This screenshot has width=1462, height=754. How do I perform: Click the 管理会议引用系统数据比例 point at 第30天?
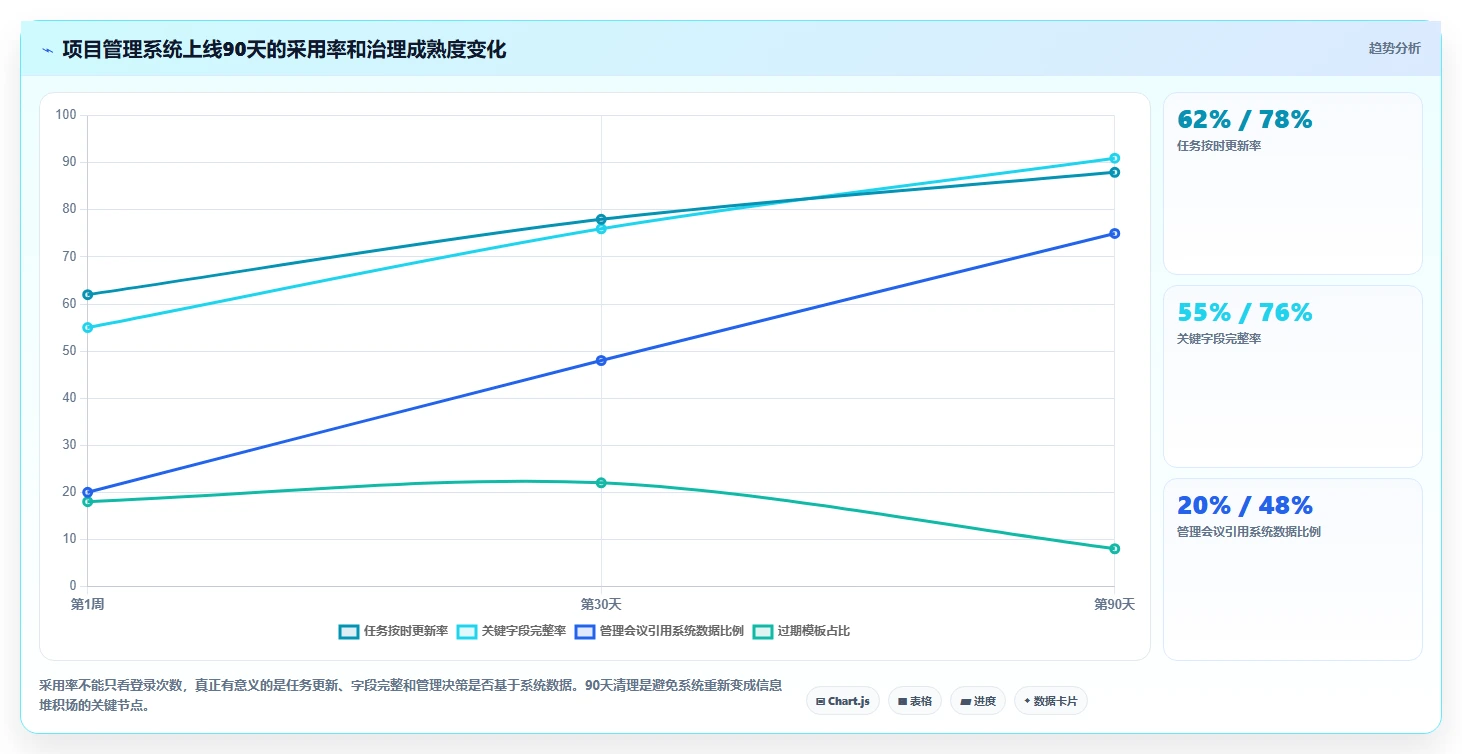point(601,360)
